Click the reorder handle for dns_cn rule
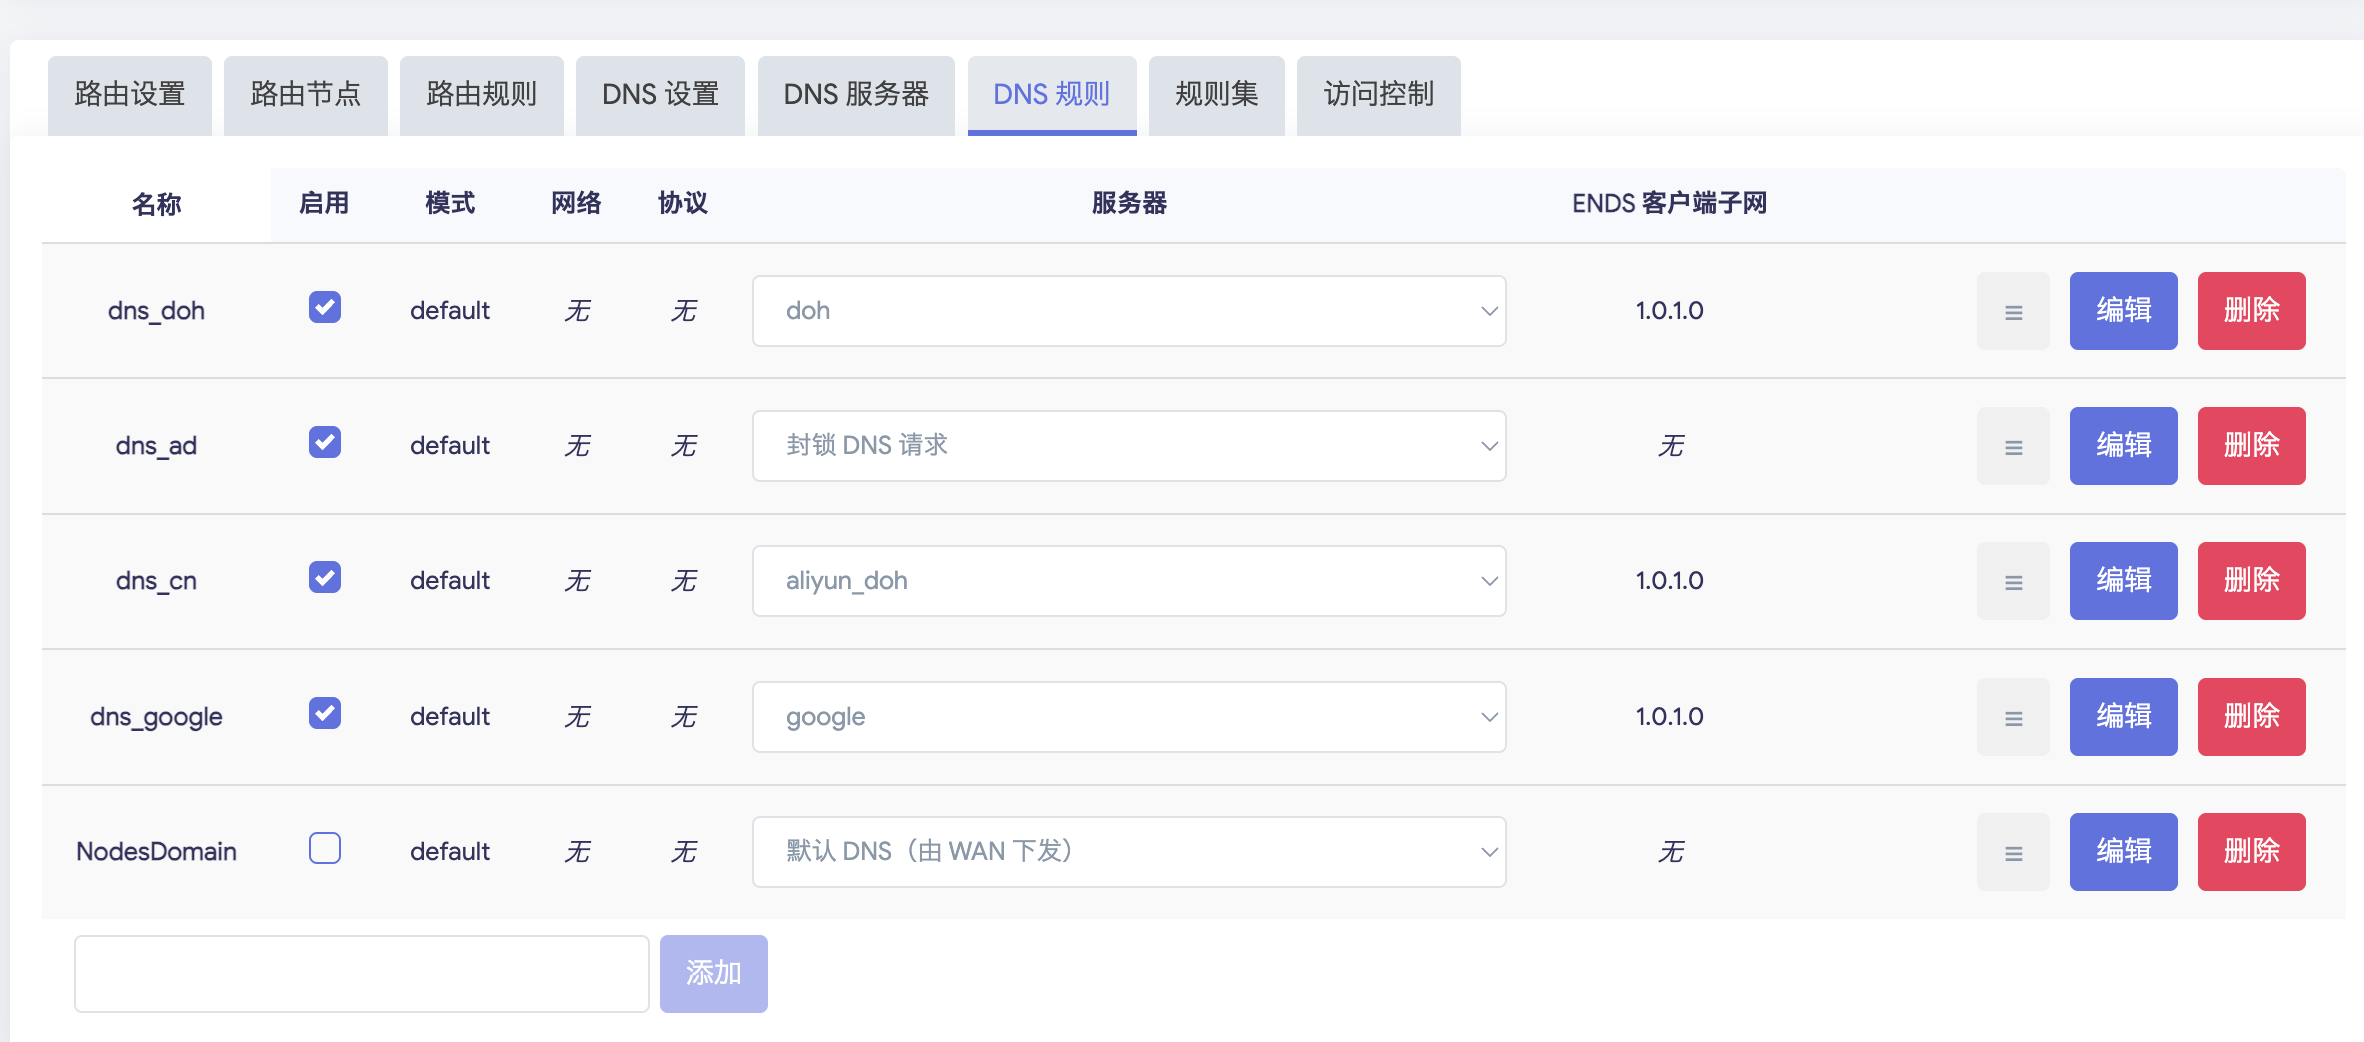 (2013, 581)
